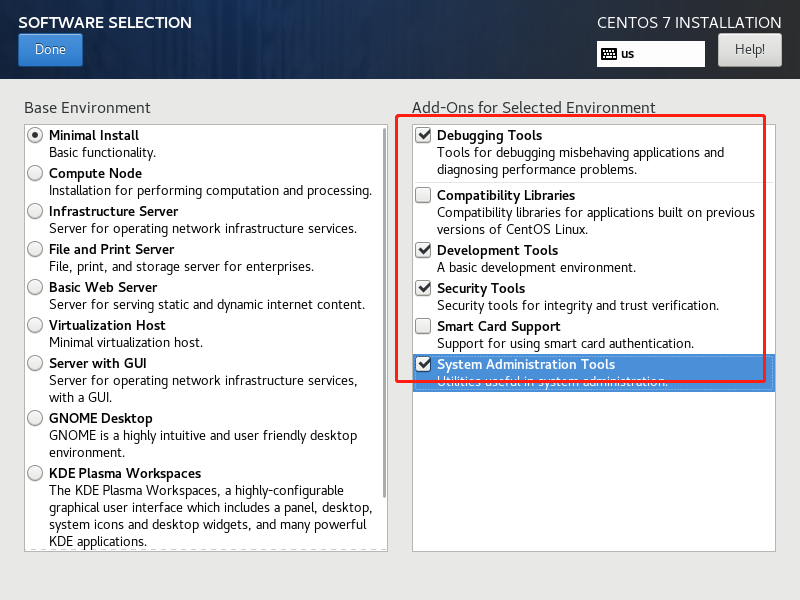This screenshot has width=800, height=600.
Task: Select Basic Web Server environment
Action: point(36,287)
